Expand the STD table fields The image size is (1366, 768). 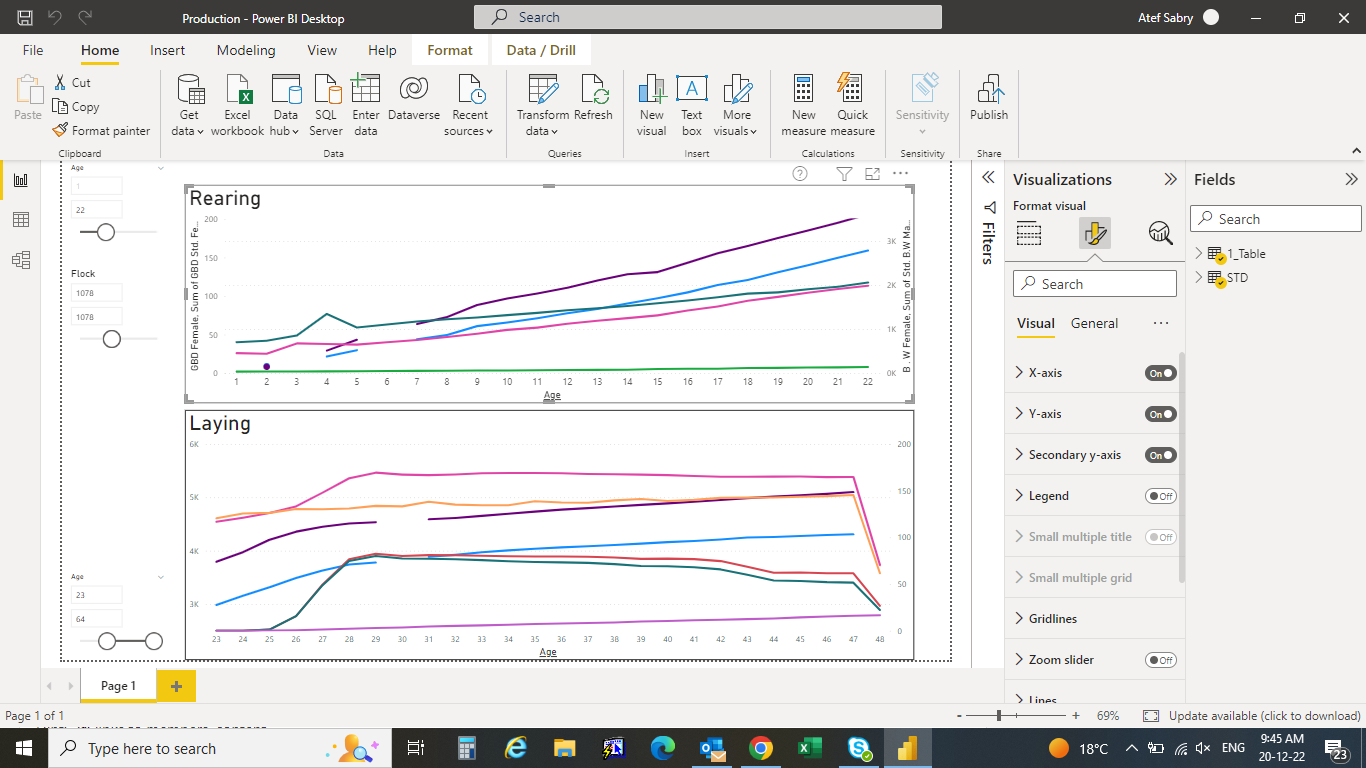(1199, 278)
